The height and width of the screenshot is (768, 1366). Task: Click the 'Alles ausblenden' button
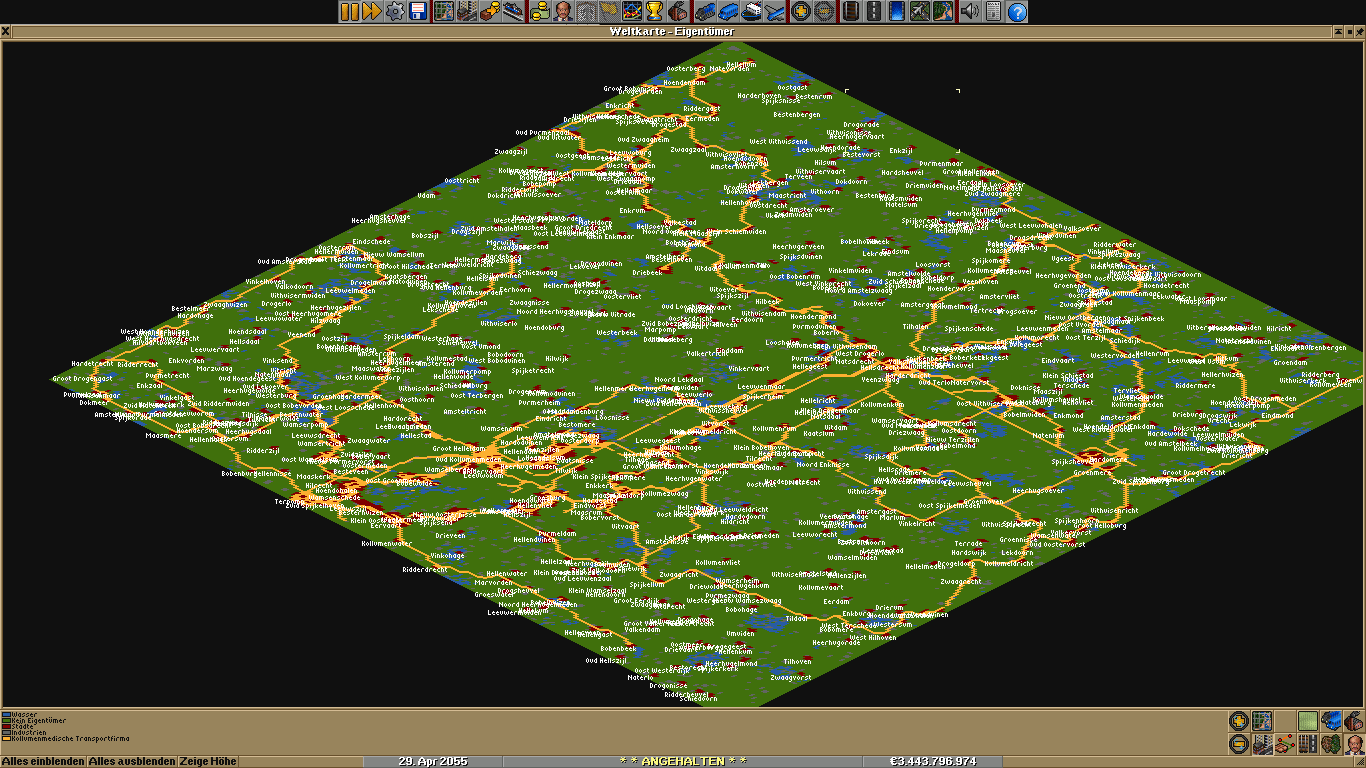131,761
